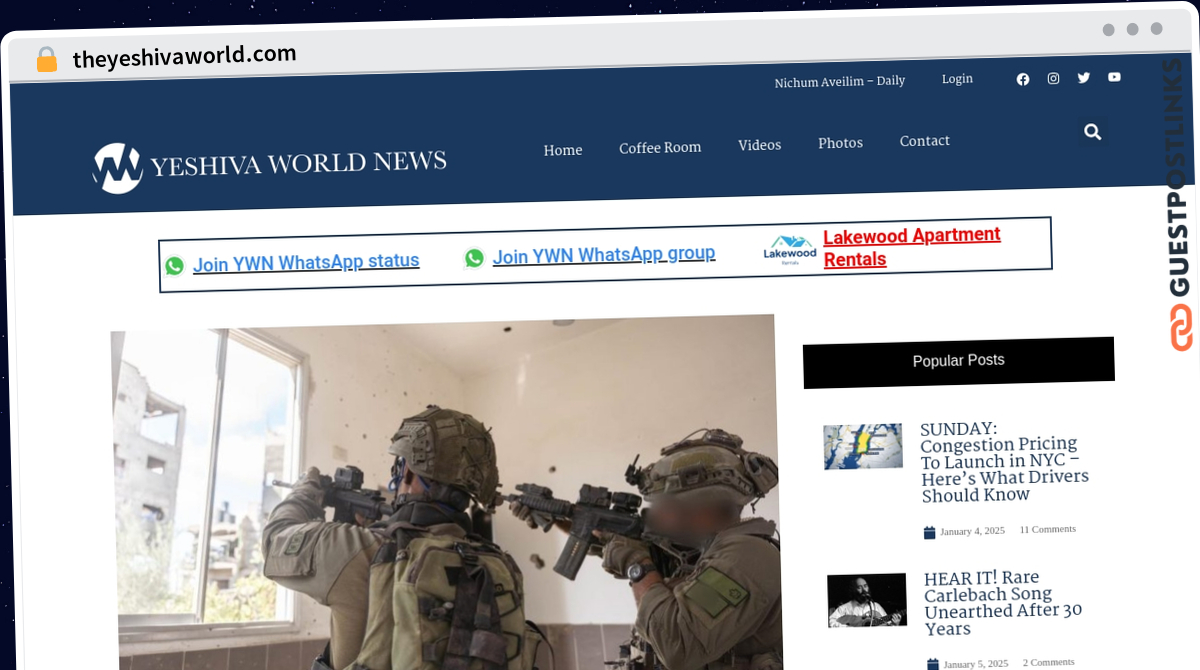Click the search magnifier icon

[1092, 131]
